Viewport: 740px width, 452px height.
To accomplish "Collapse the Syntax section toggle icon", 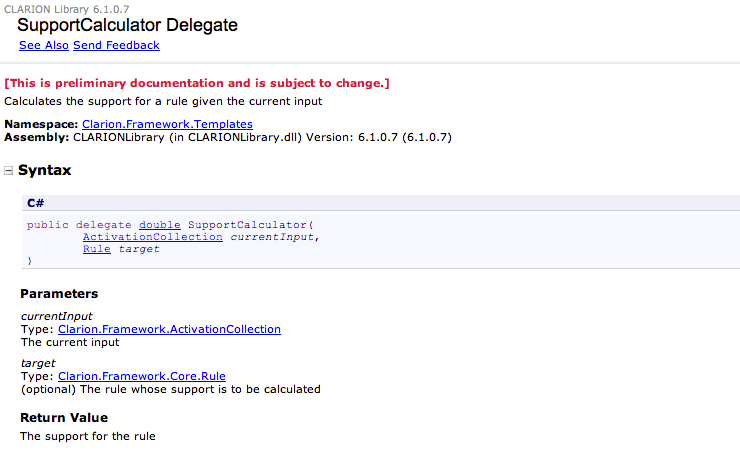I will tap(9, 171).
